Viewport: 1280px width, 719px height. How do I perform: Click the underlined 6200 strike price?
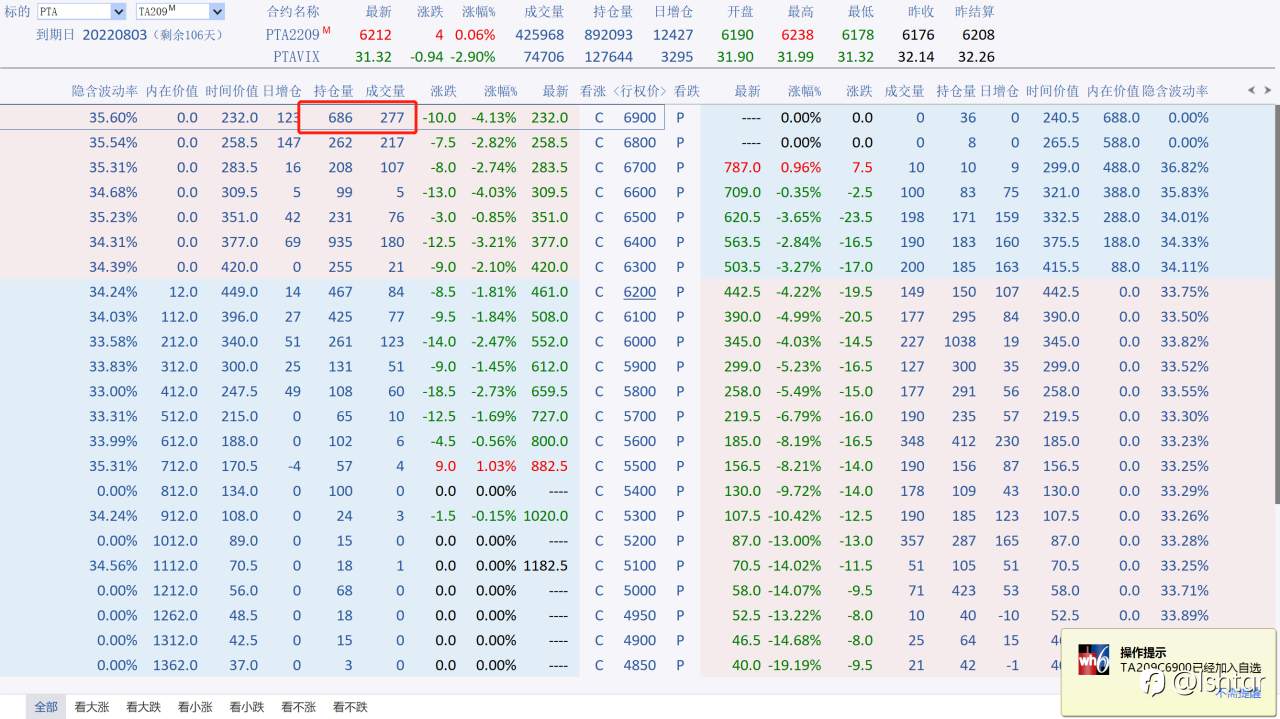(x=640, y=292)
